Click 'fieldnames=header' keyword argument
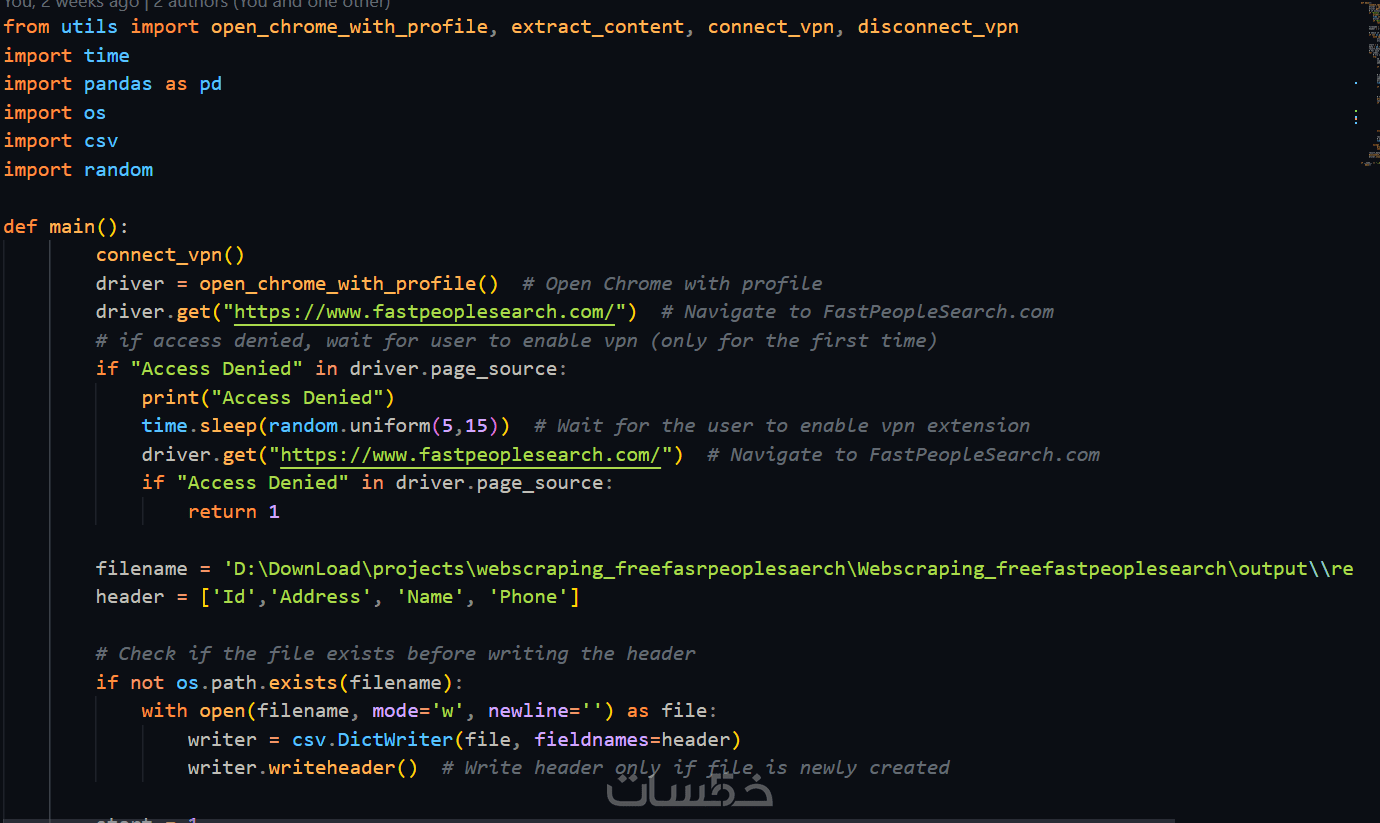 [x=633, y=740]
